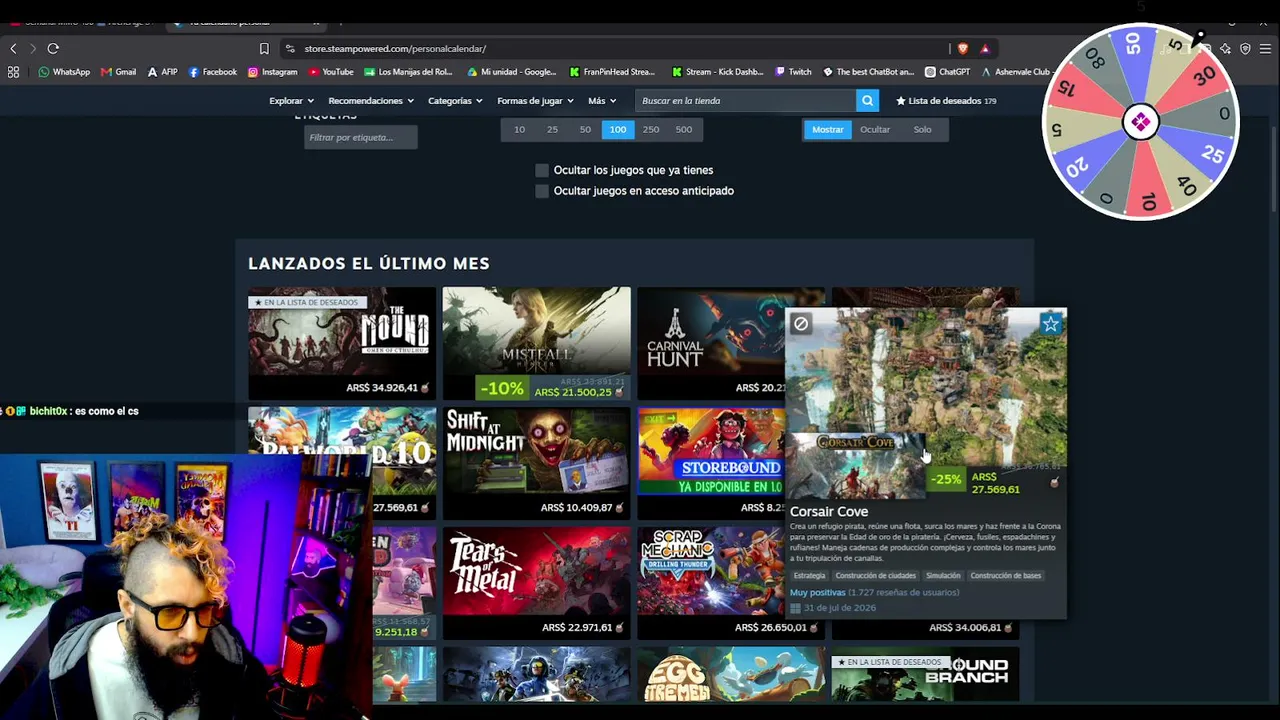Select the highlighted 100 results option
Viewport: 1280px width, 720px height.
click(x=618, y=129)
